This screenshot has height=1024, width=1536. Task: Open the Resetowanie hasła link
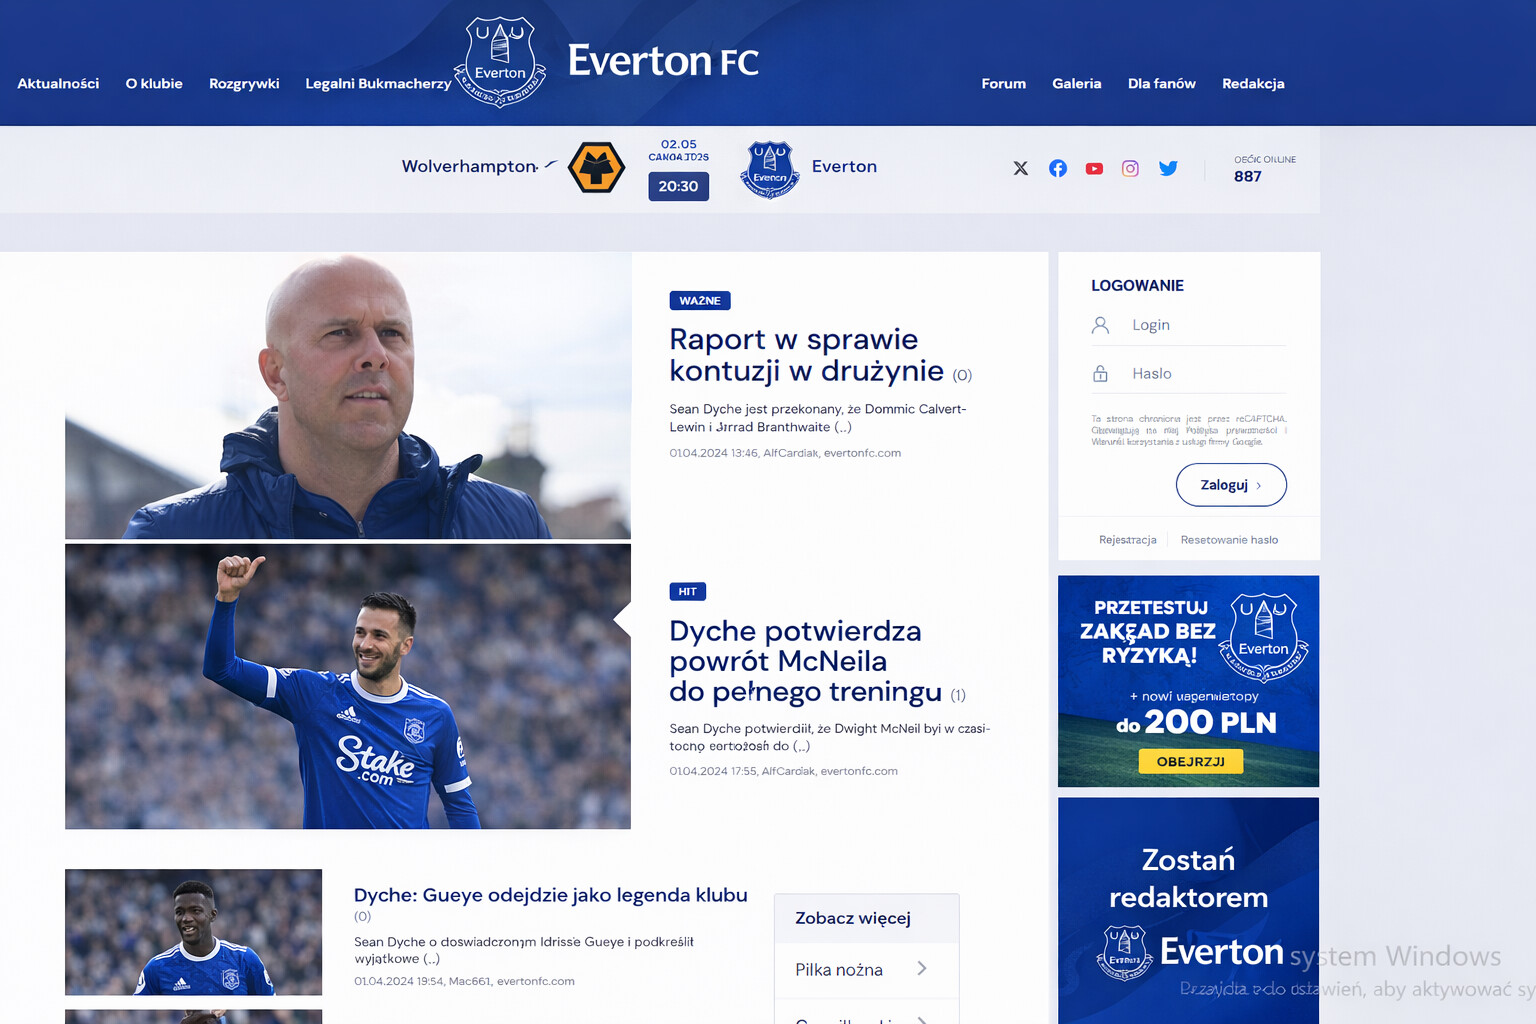pos(1229,540)
